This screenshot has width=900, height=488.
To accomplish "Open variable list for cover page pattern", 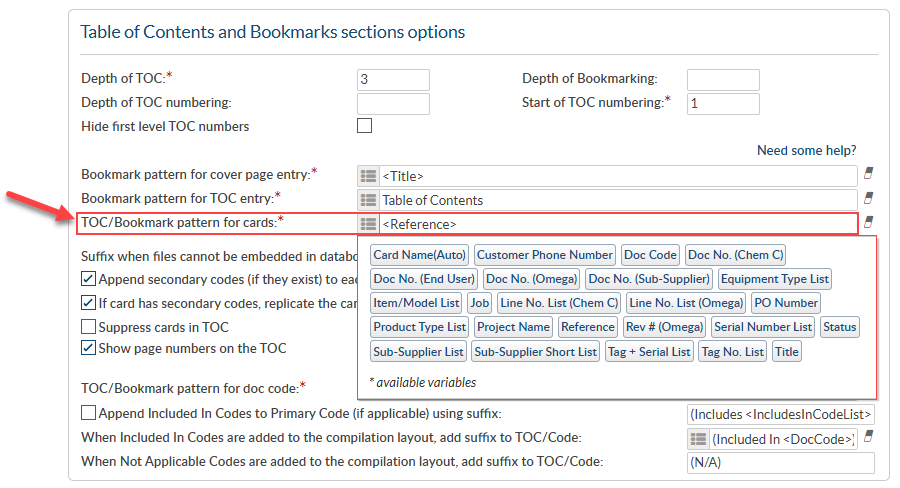I will click(x=368, y=176).
